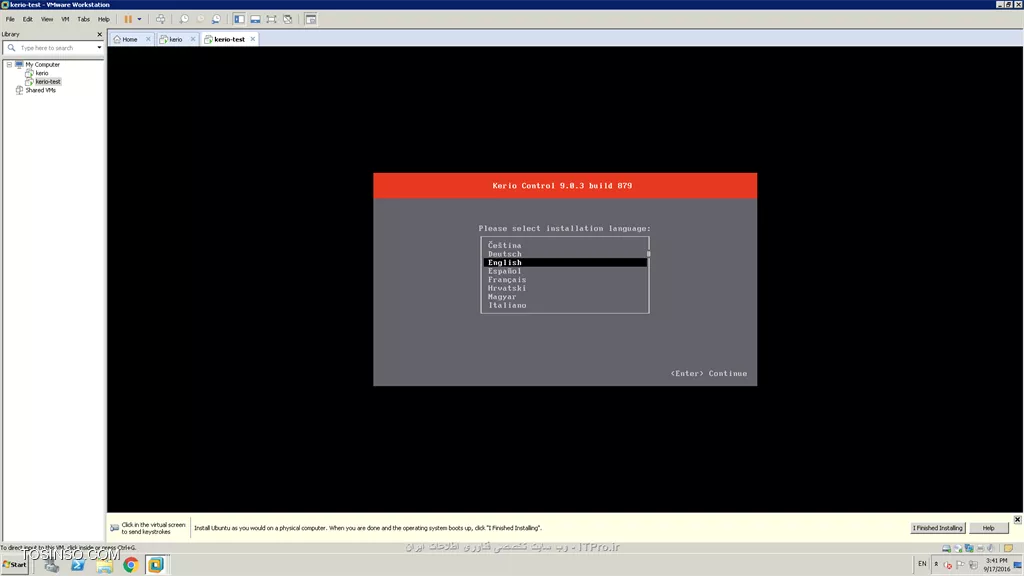Click the I Finished Installing button
This screenshot has height=576, width=1024.
click(937, 528)
